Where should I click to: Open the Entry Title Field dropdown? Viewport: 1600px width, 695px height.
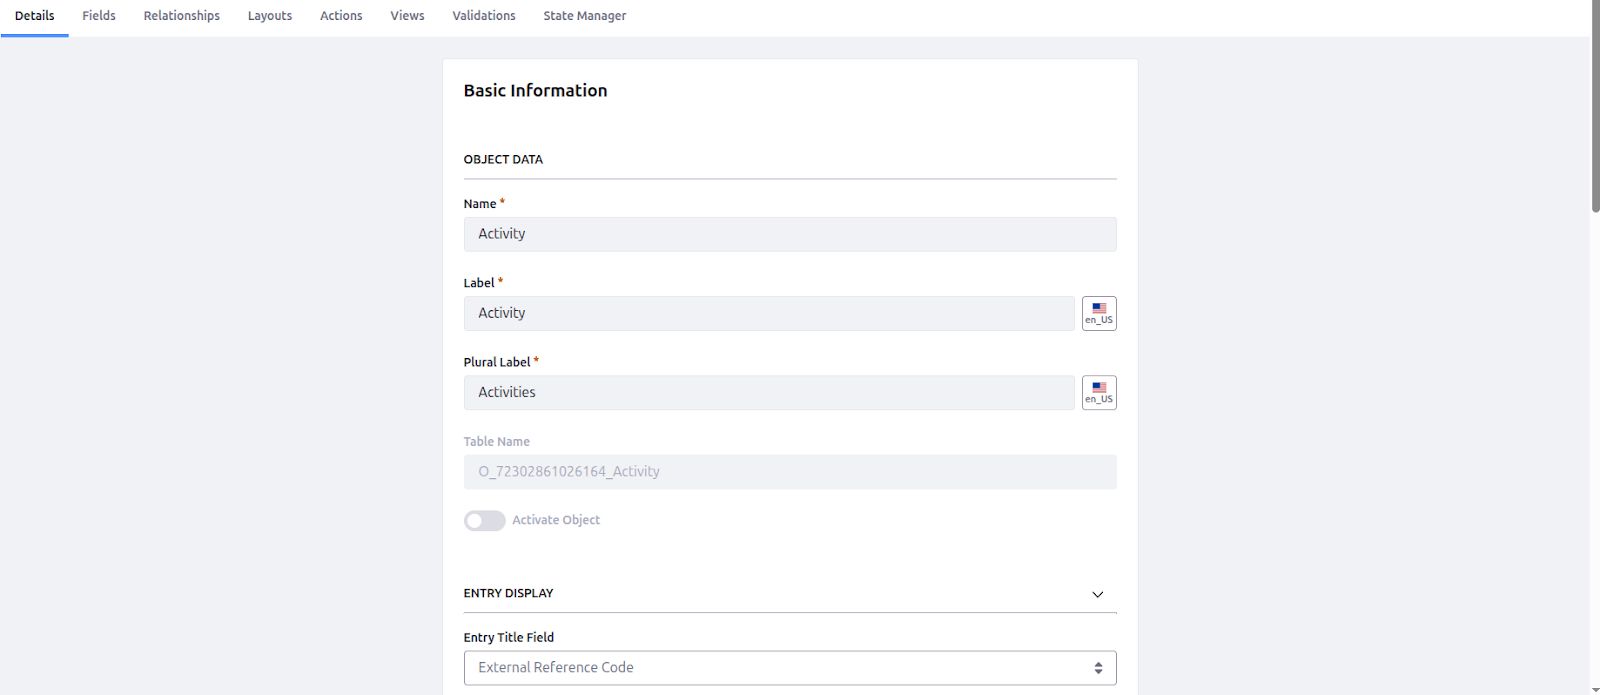tap(789, 668)
